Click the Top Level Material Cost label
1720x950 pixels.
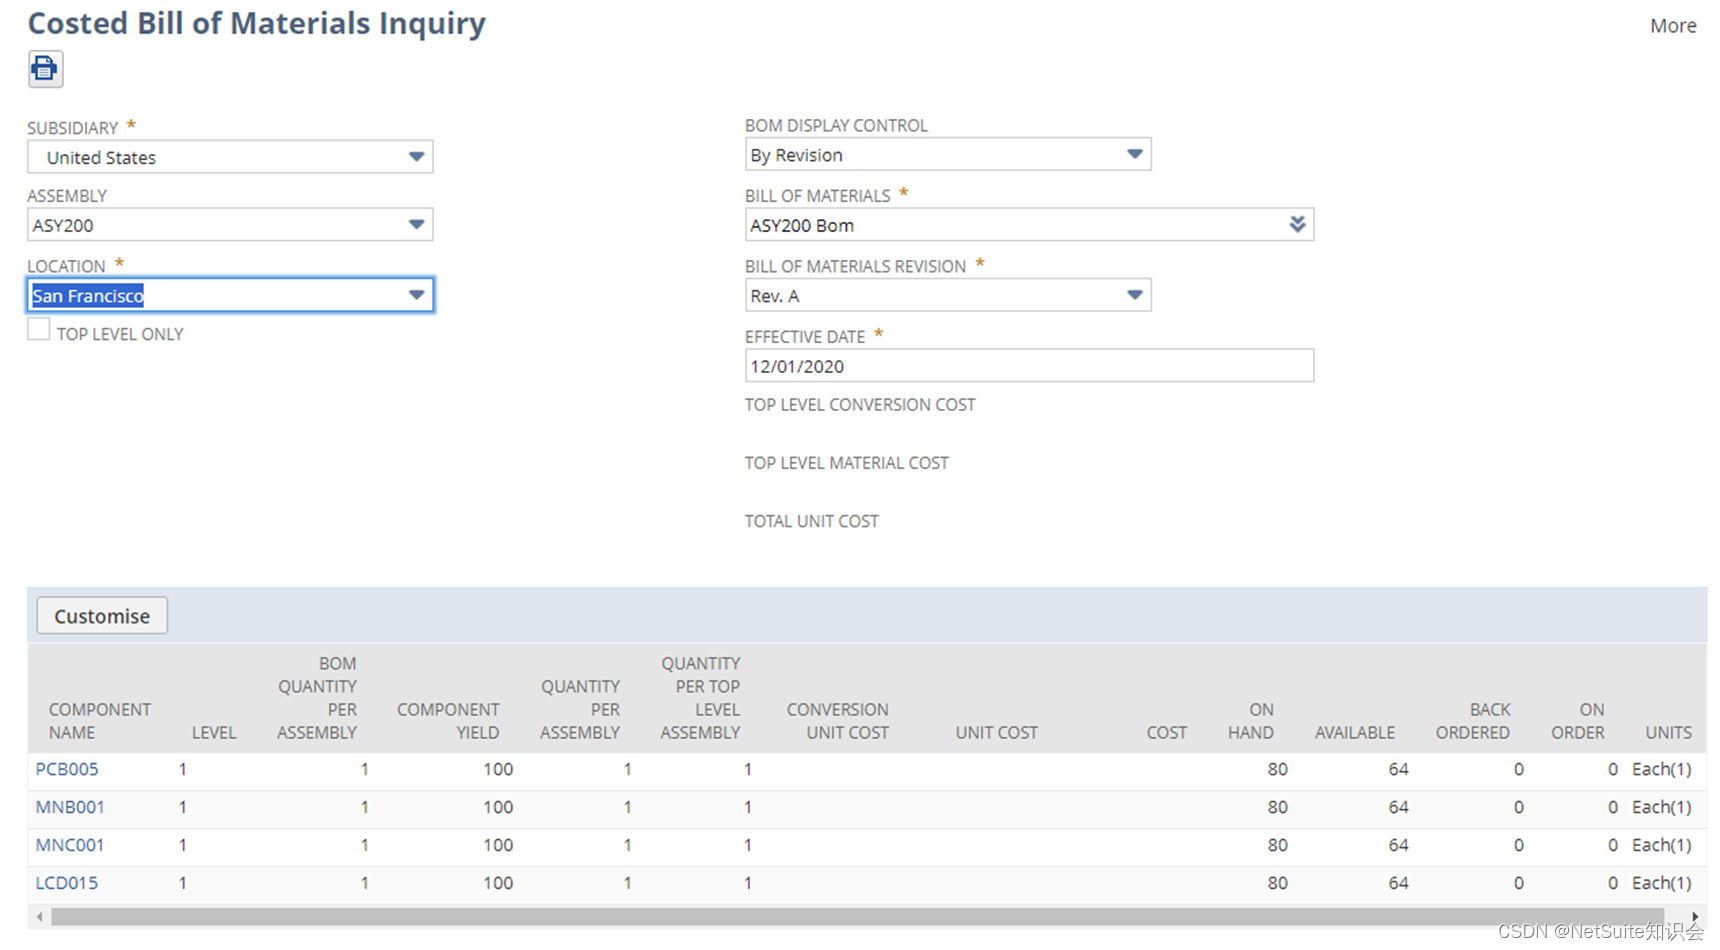click(847, 463)
